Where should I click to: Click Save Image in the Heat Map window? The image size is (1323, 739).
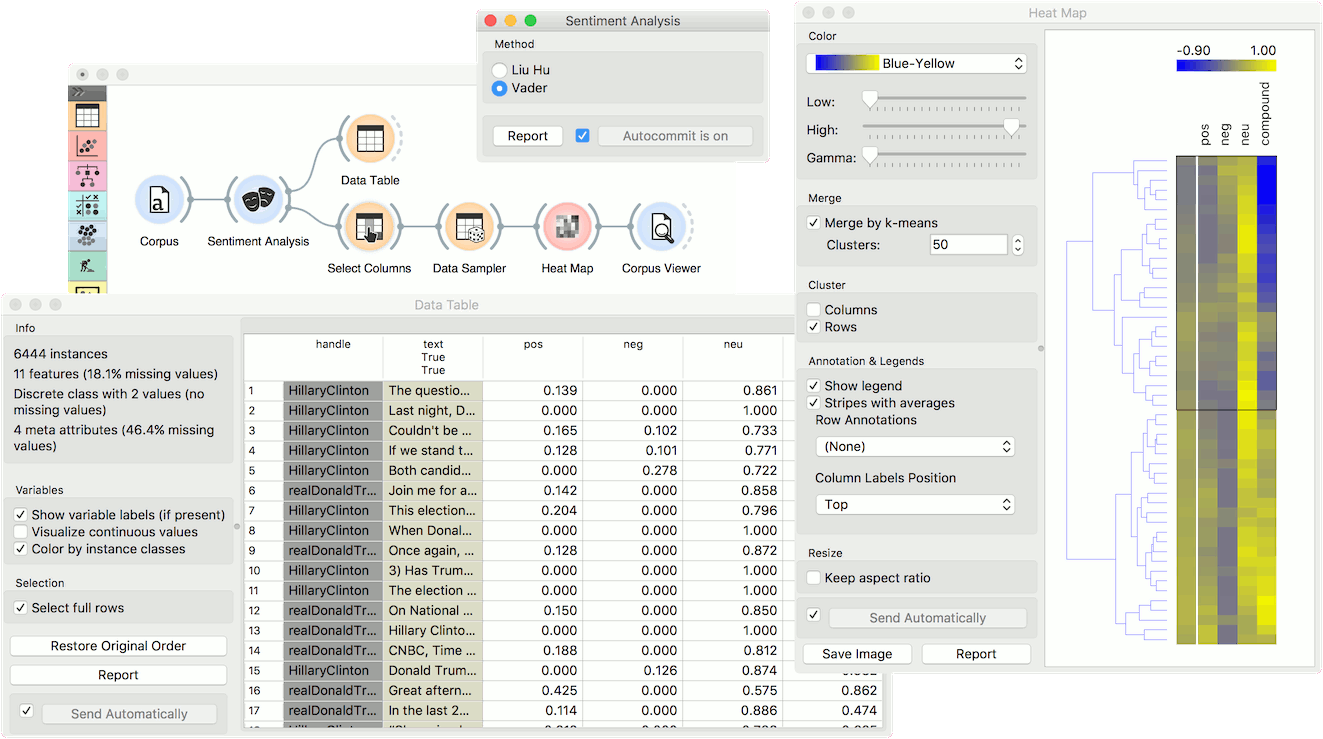click(x=856, y=653)
